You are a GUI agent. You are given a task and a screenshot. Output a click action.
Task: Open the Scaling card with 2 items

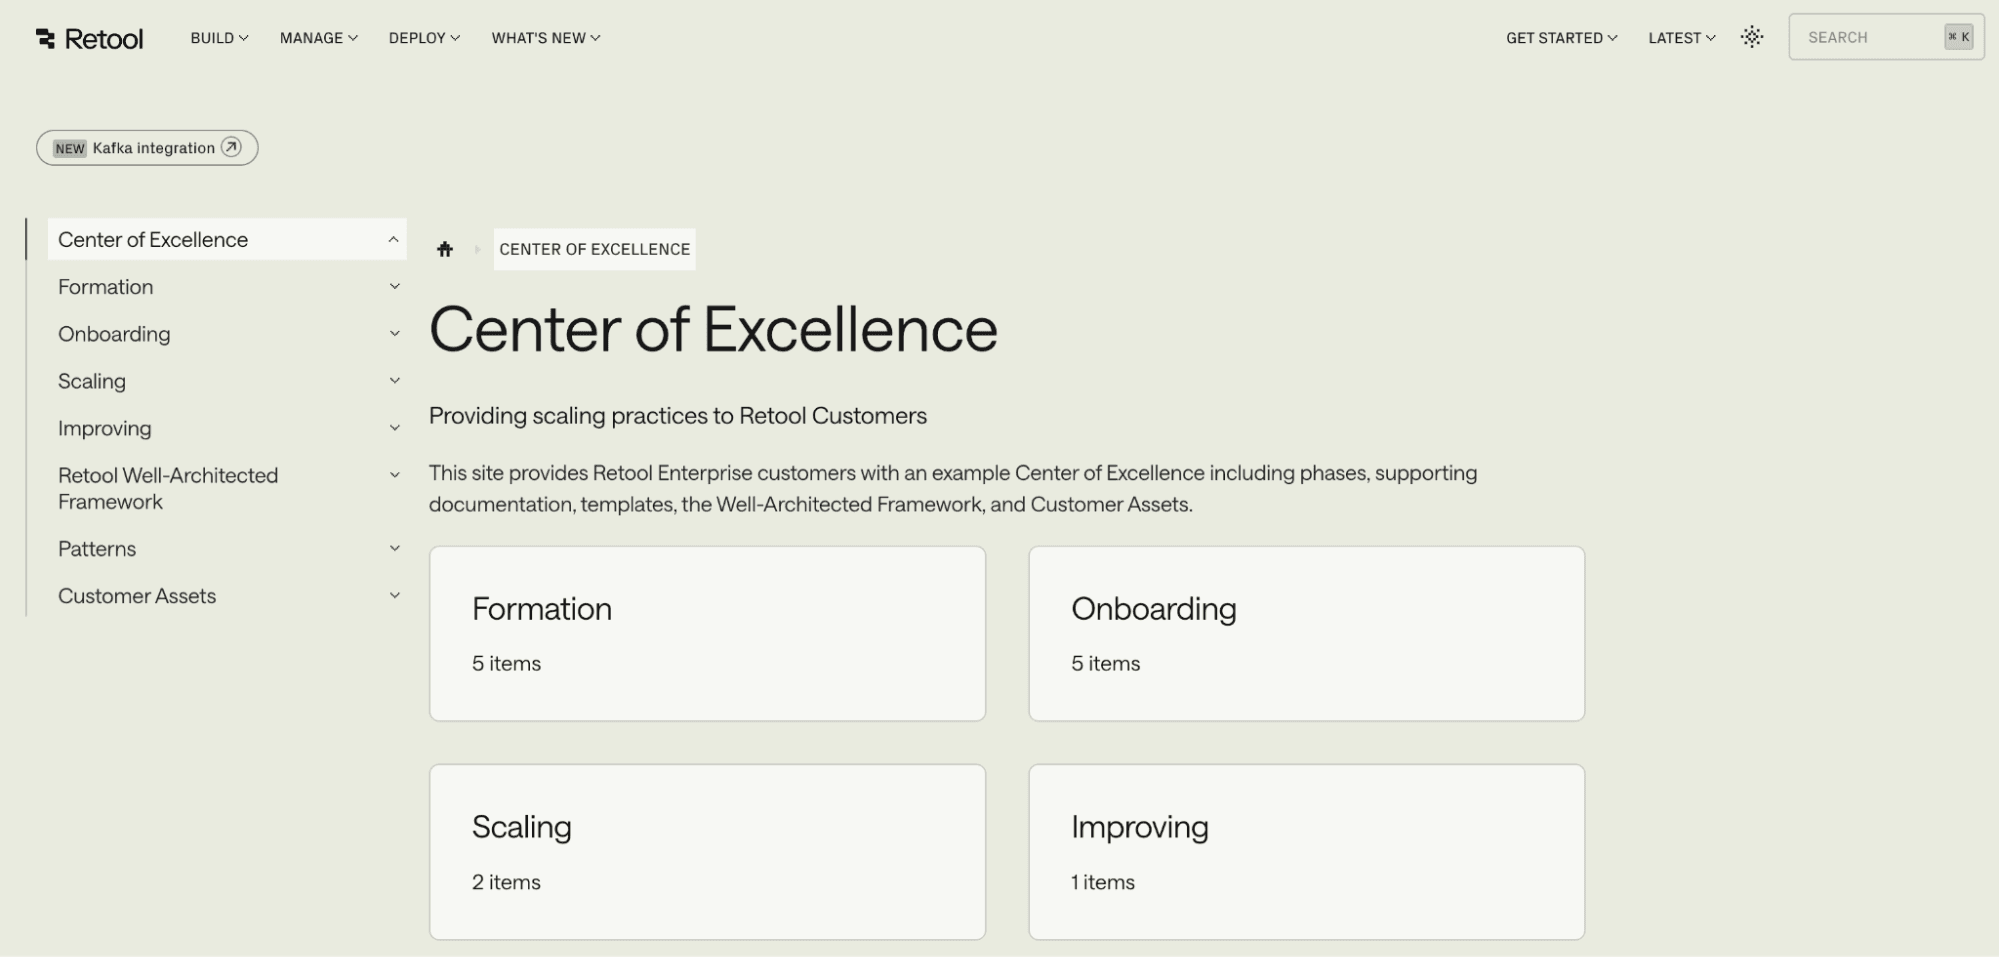coord(707,851)
